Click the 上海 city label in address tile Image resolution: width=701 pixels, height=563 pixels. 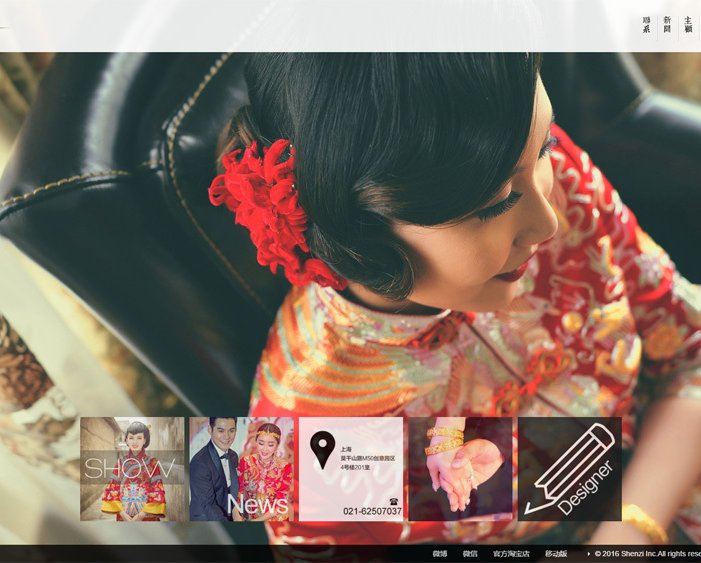click(346, 449)
